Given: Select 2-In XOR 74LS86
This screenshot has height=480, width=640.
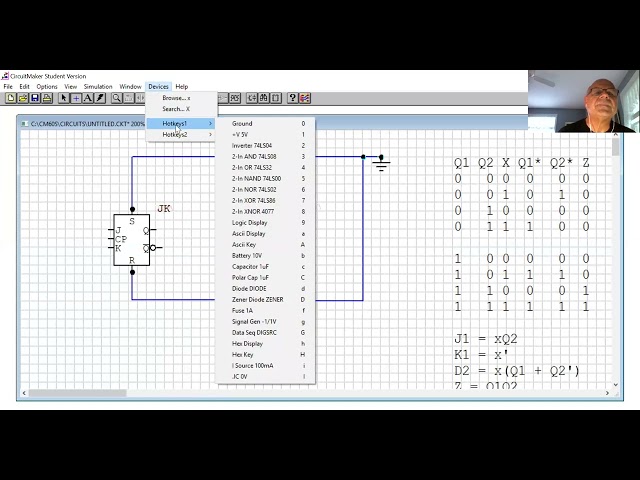Looking at the screenshot, I should point(266,200).
